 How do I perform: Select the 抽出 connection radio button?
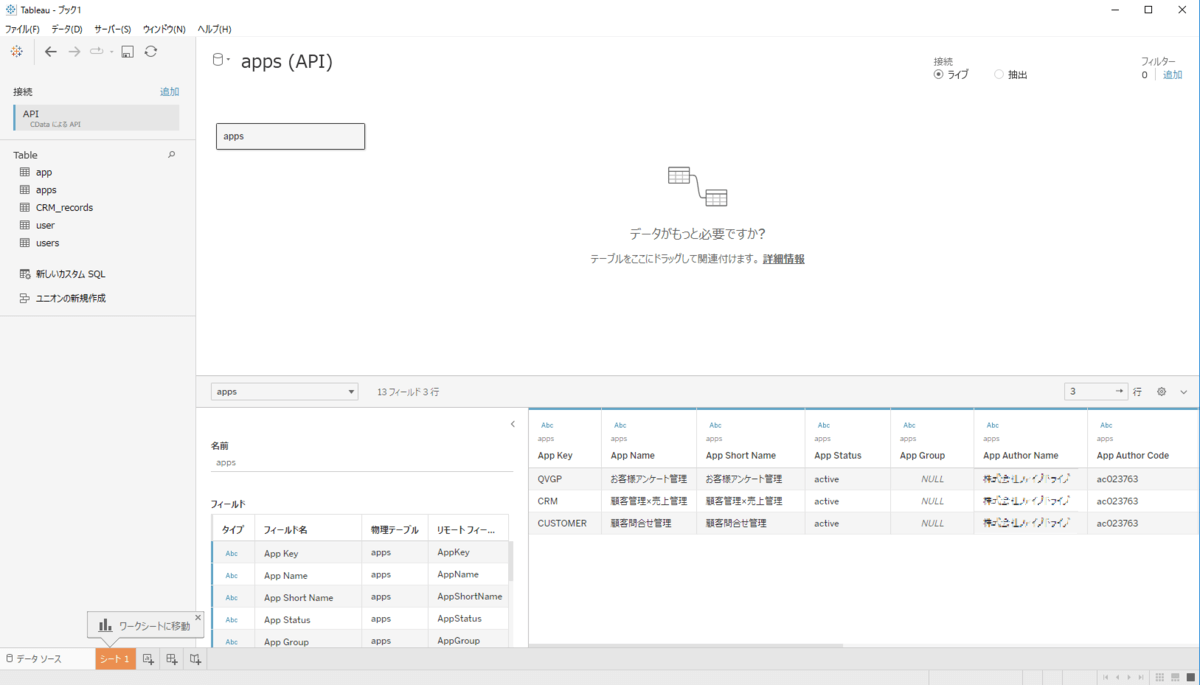click(999, 75)
